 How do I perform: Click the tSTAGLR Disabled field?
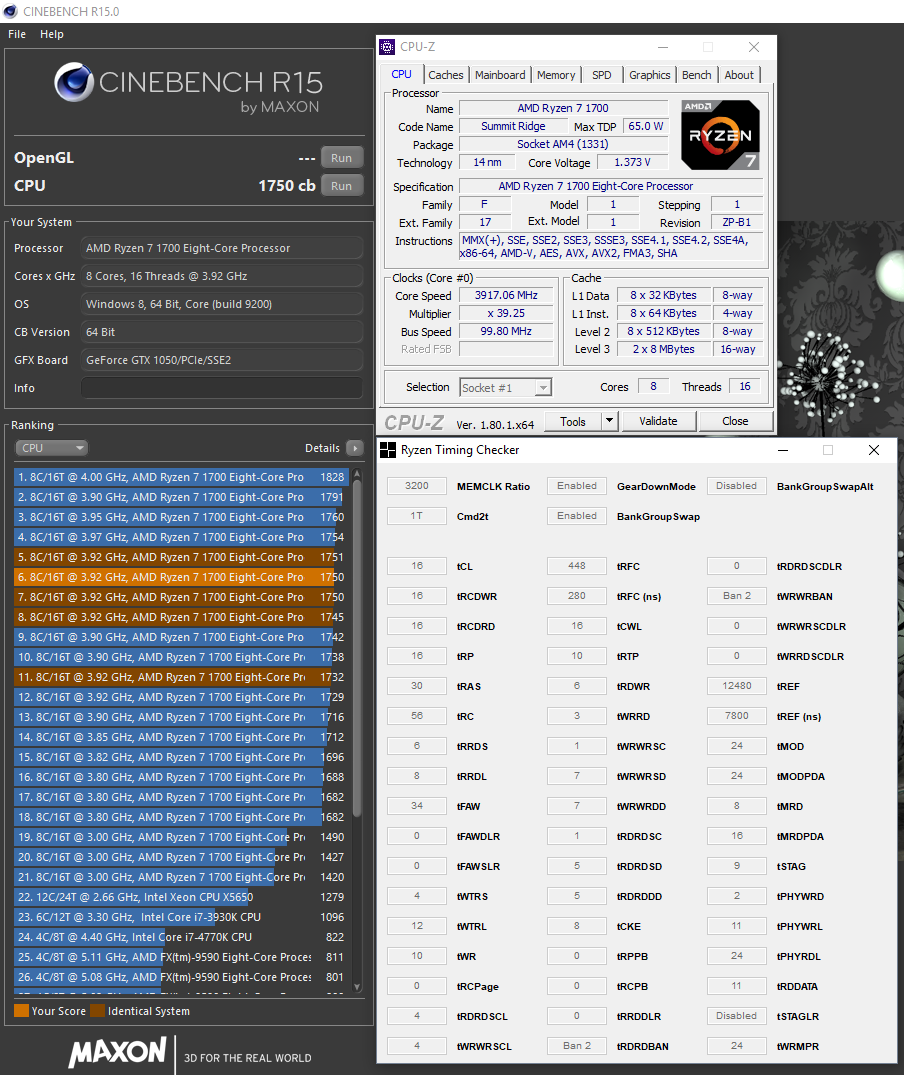coord(737,1016)
